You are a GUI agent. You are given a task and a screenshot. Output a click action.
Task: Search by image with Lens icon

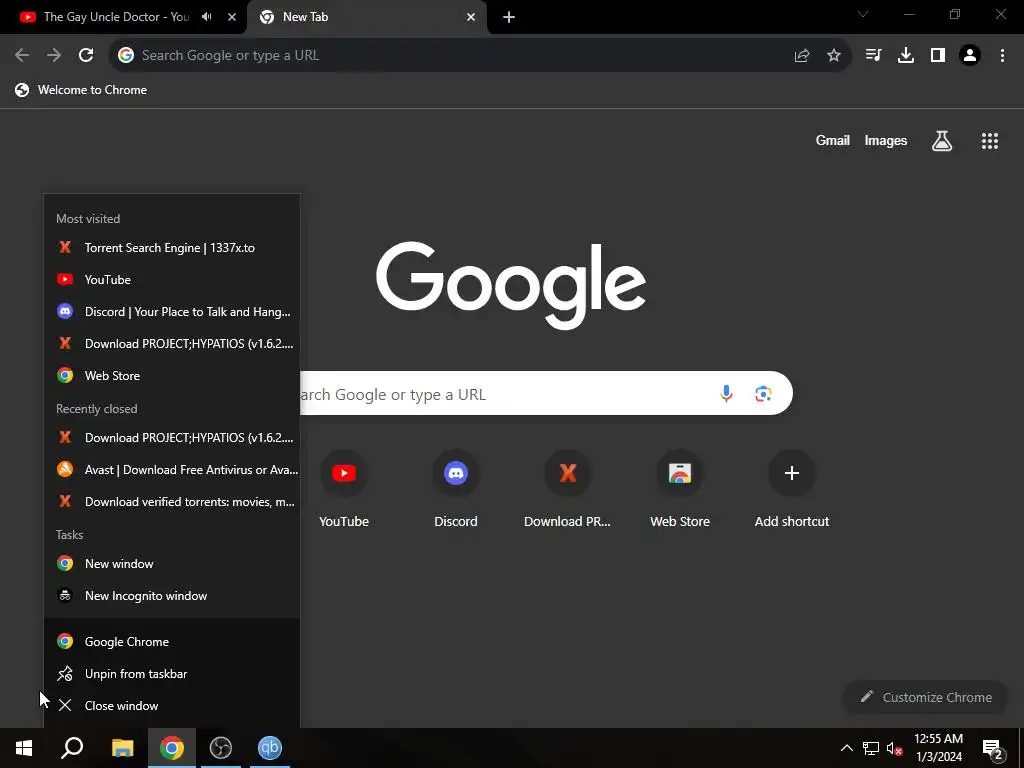(x=763, y=394)
